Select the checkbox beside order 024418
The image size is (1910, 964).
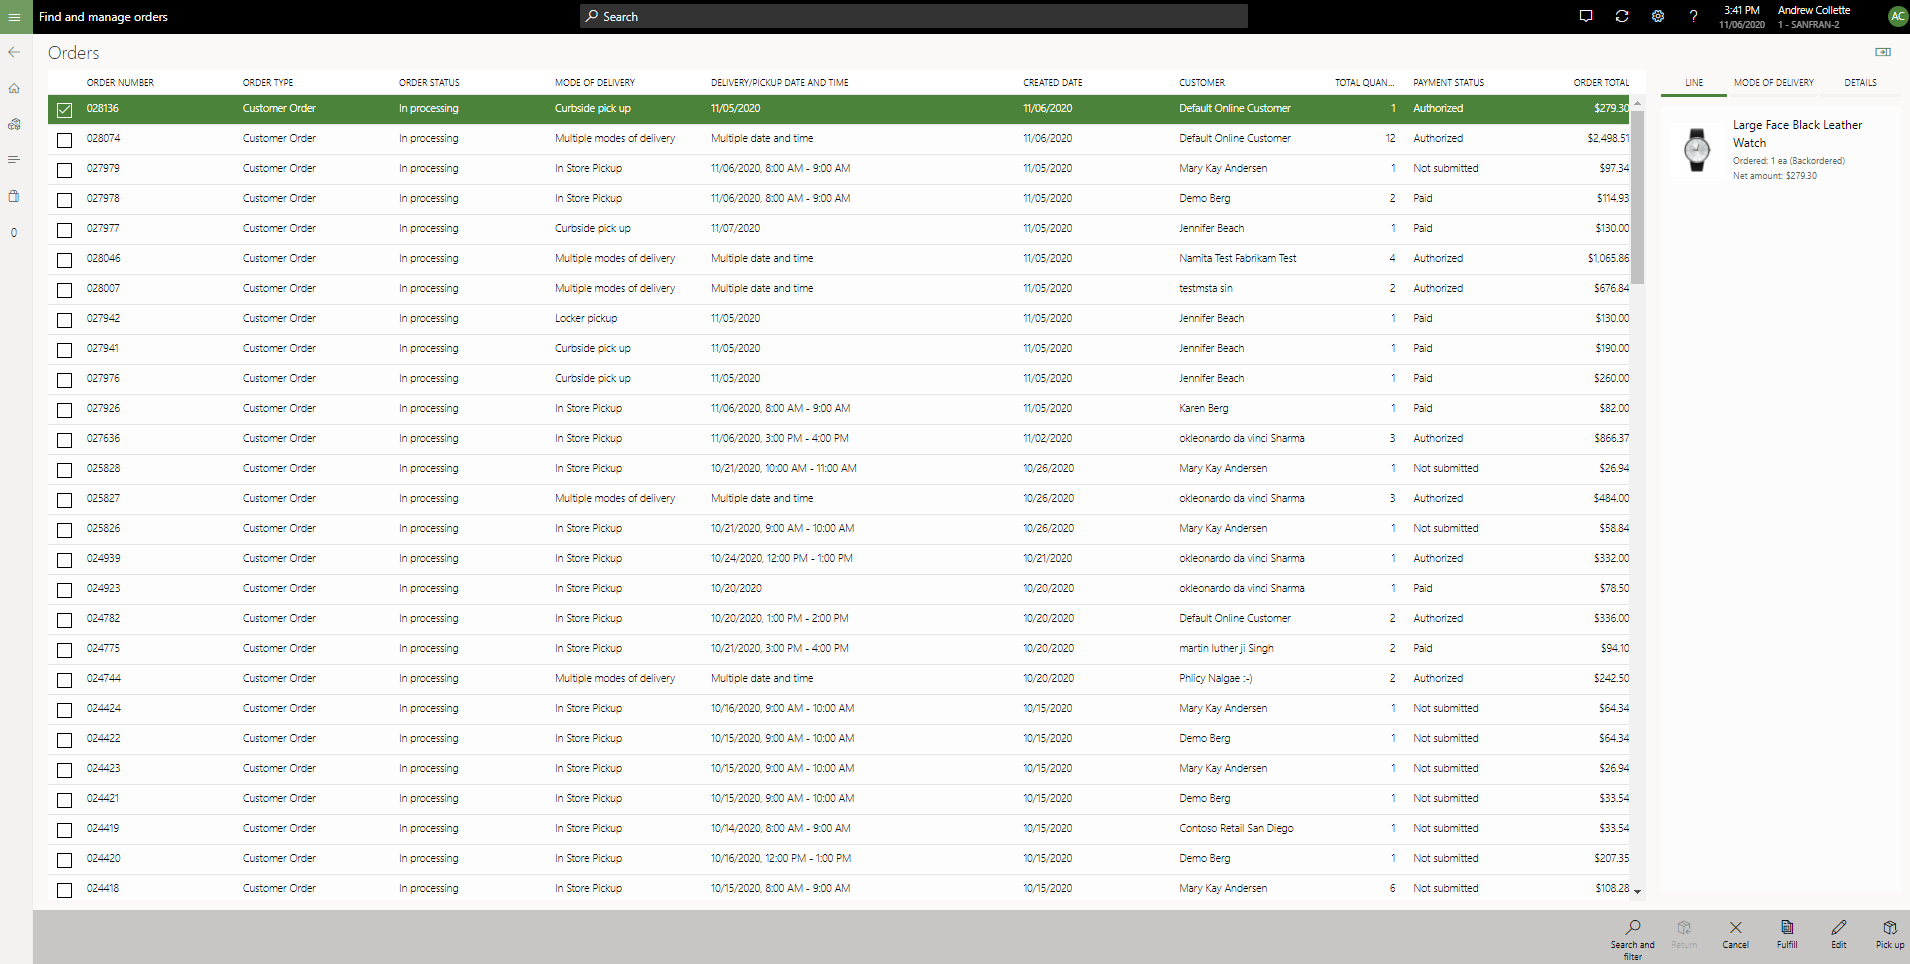(64, 890)
